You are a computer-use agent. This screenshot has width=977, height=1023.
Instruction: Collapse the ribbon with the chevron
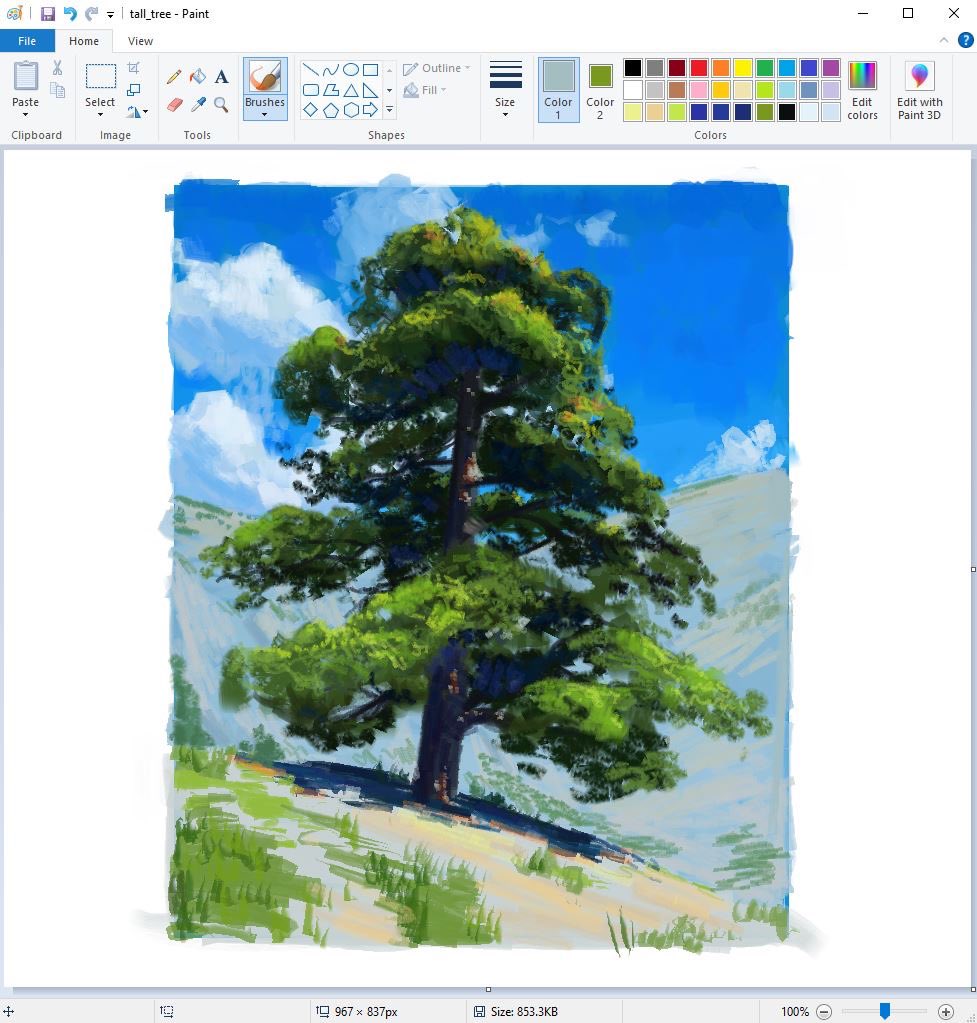(944, 40)
